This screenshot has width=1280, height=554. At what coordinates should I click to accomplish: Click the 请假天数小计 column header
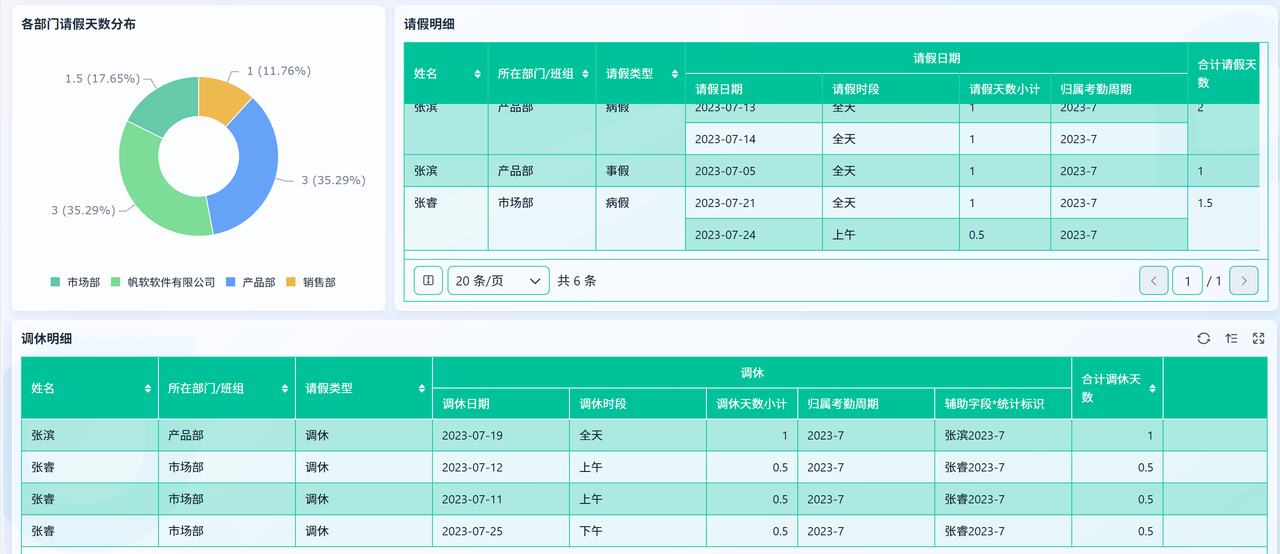[1005, 89]
